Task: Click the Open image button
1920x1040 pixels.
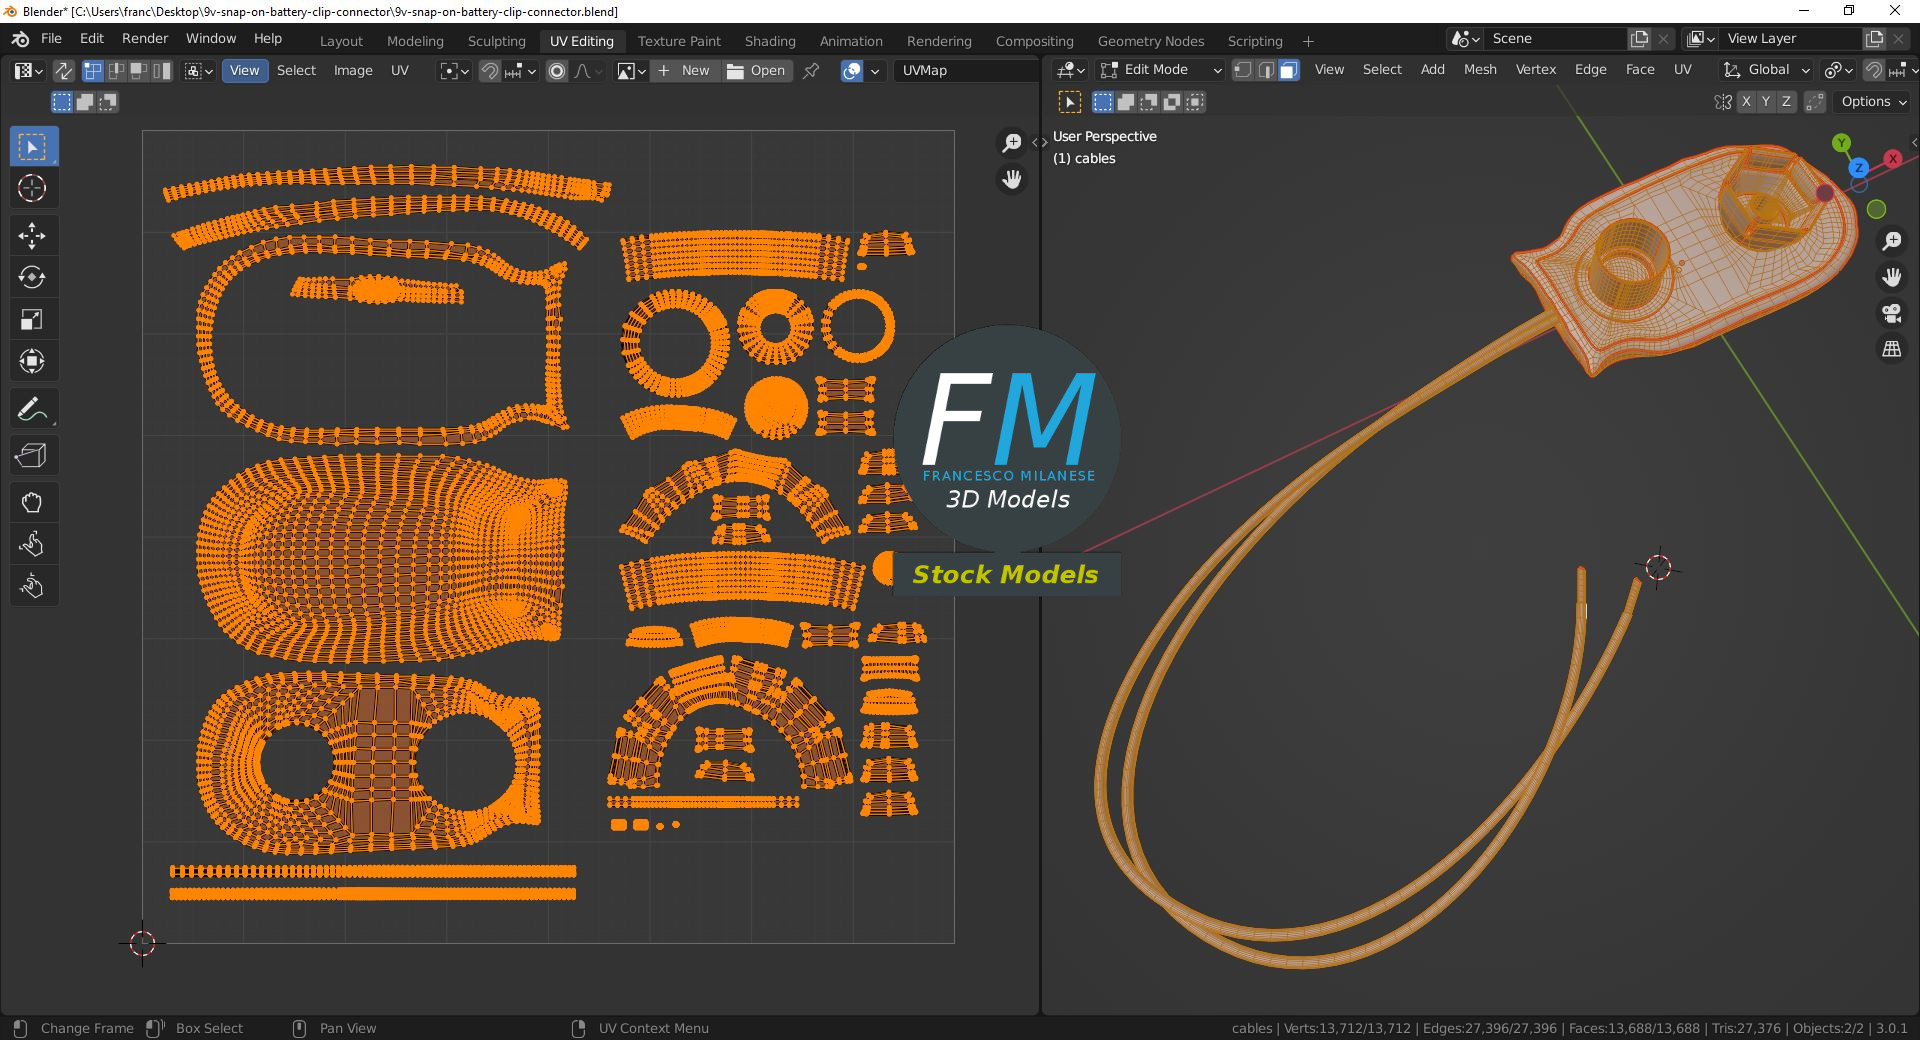Action: pyautogui.click(x=756, y=71)
